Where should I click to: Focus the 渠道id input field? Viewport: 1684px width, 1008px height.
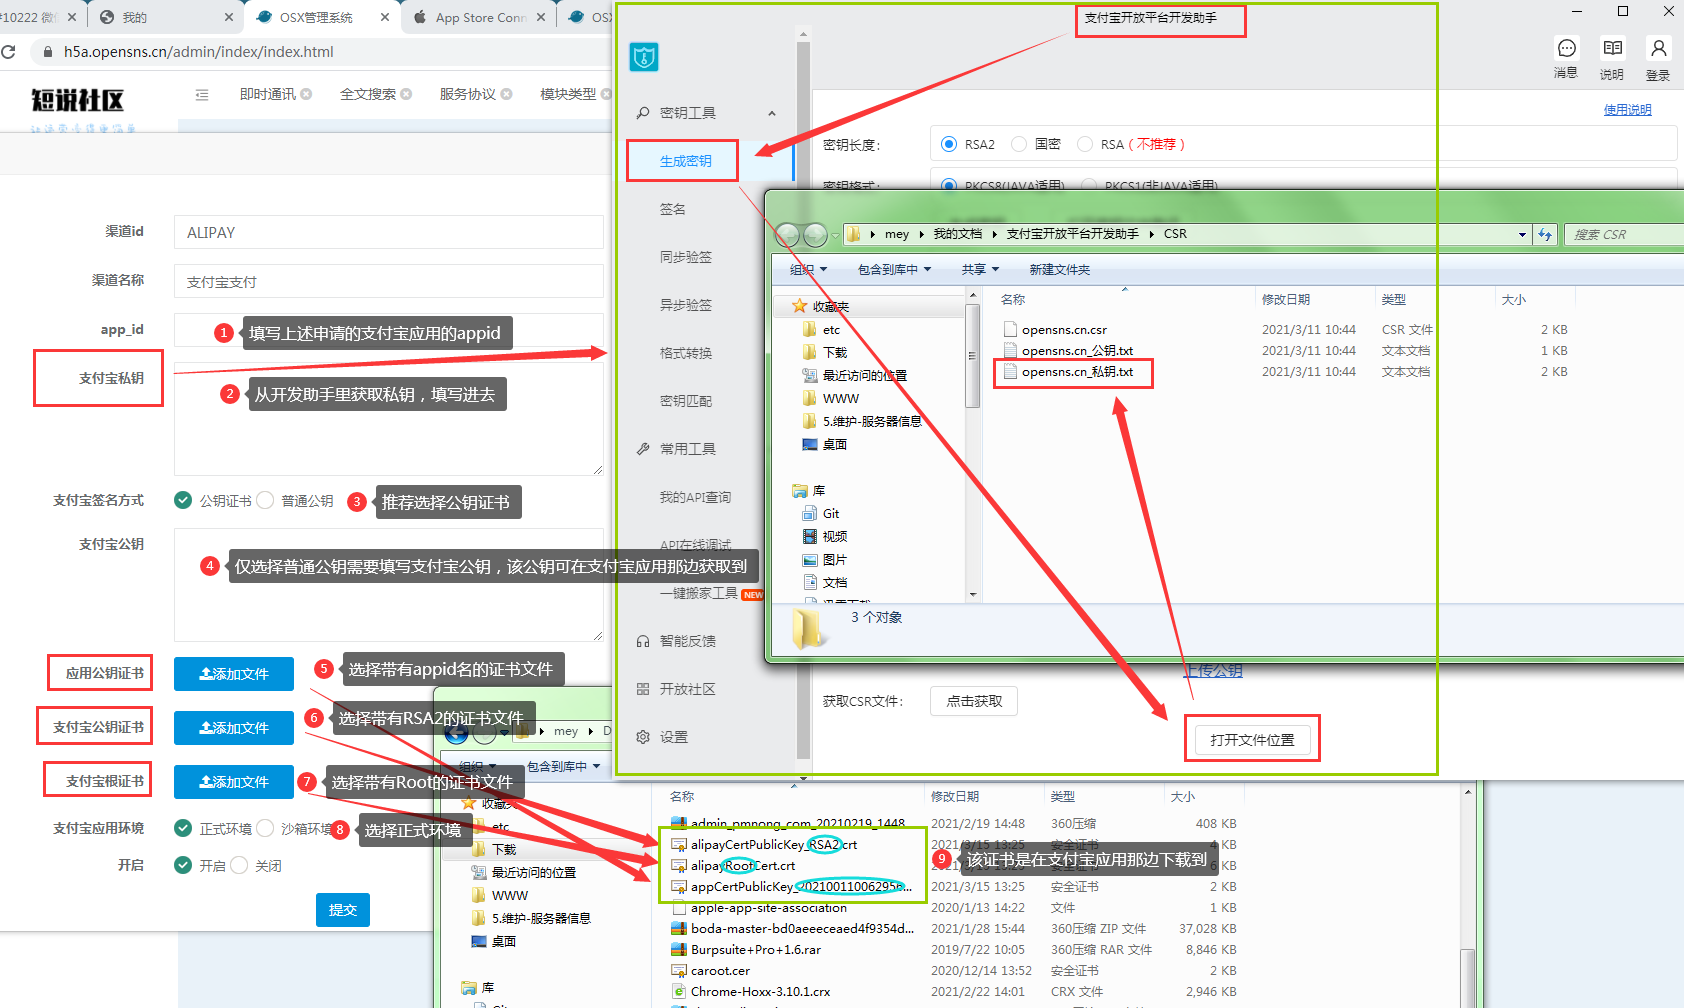[389, 232]
